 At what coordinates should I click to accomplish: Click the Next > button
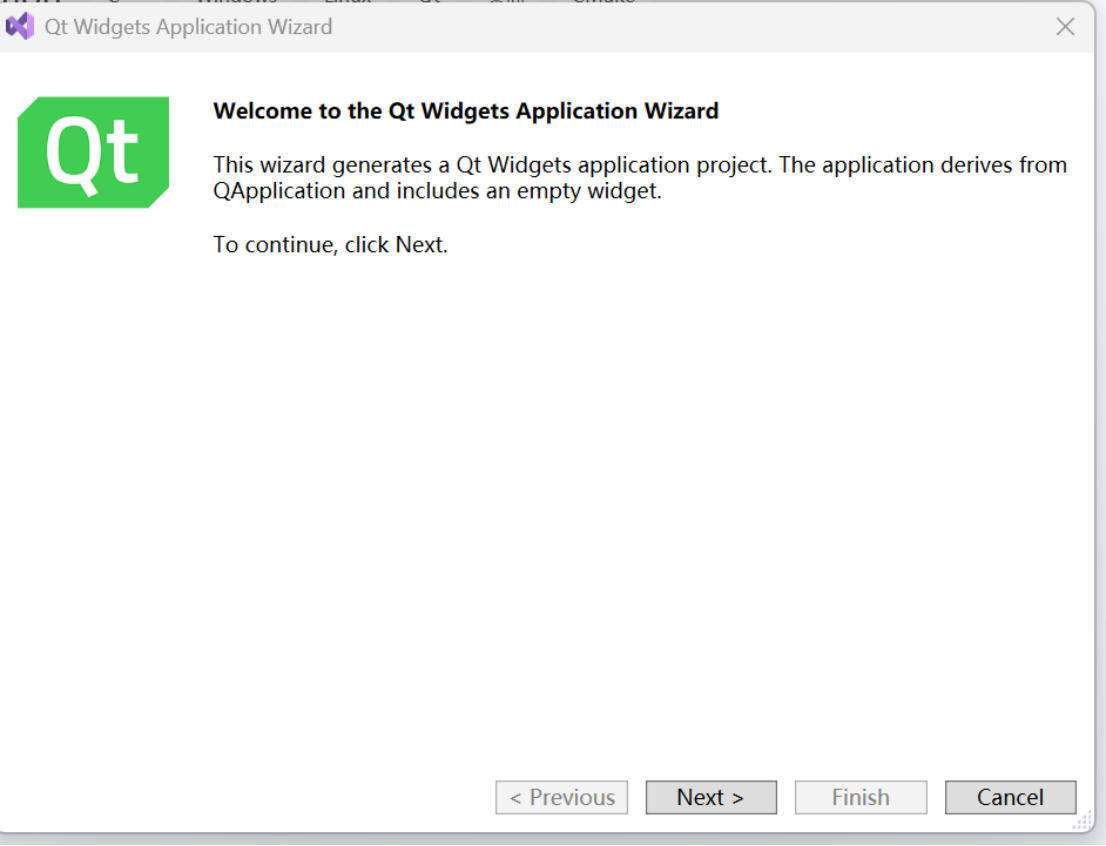711,797
